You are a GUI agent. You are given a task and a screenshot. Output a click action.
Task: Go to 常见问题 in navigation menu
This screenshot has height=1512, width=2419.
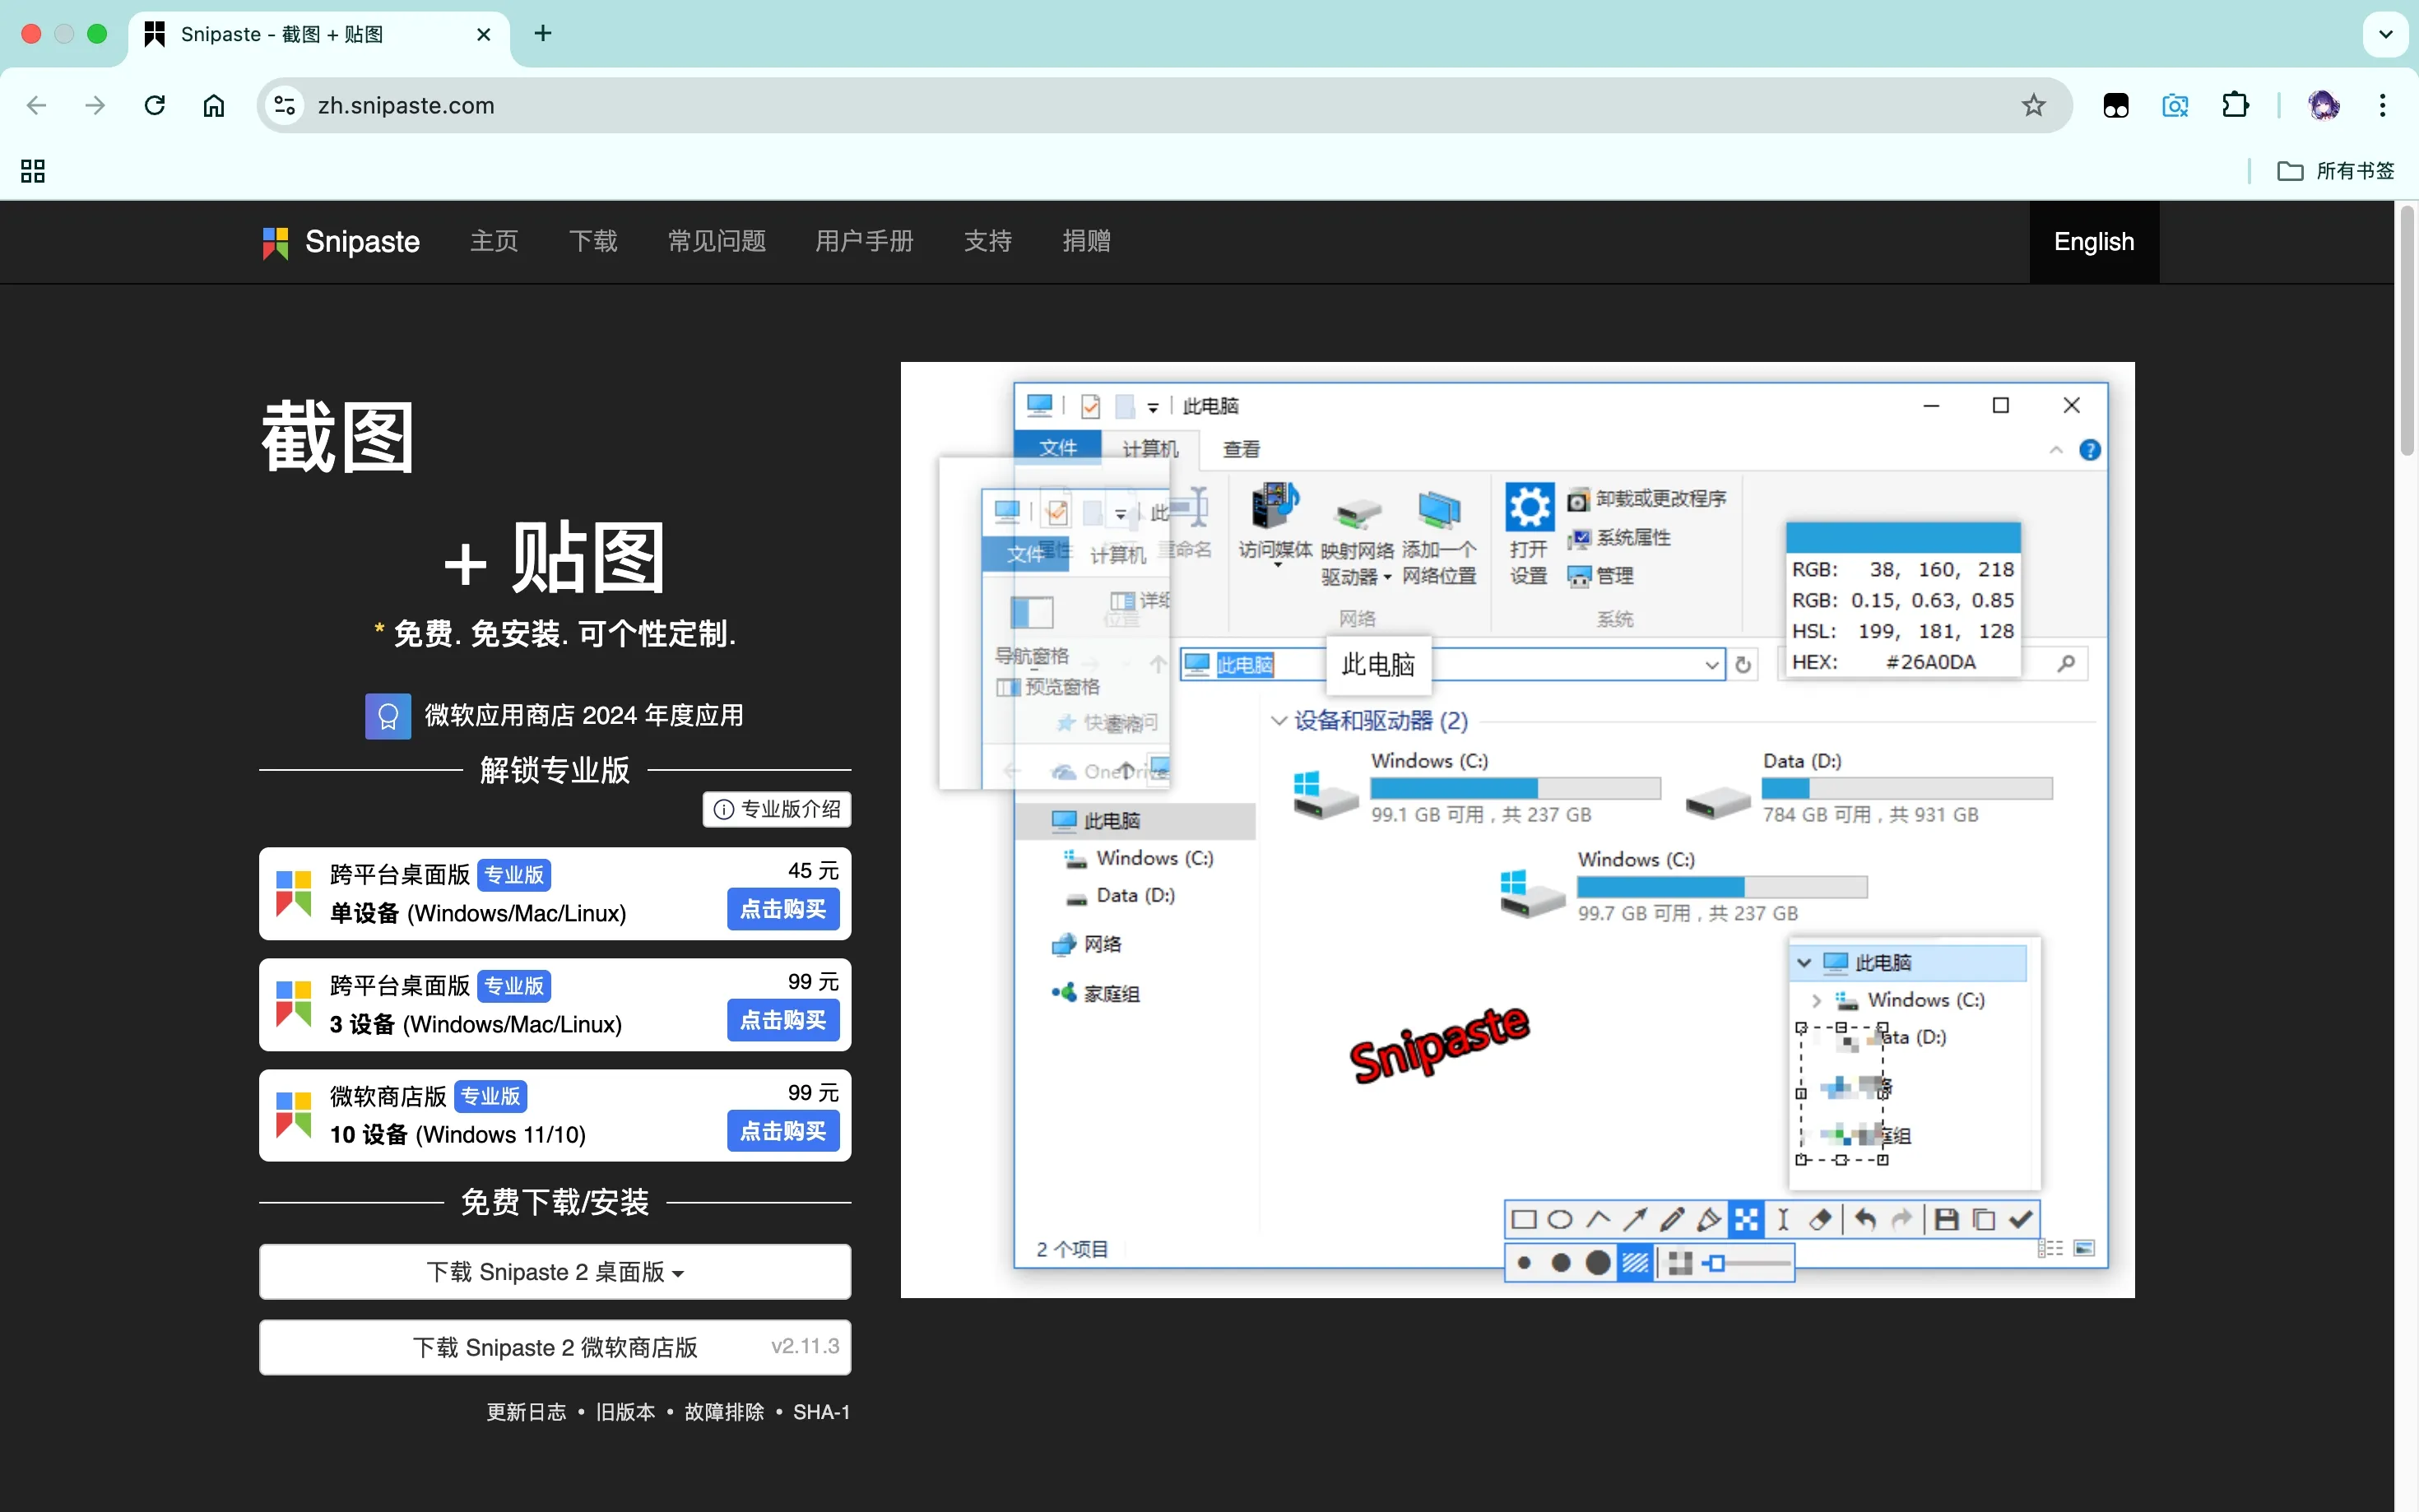click(716, 242)
